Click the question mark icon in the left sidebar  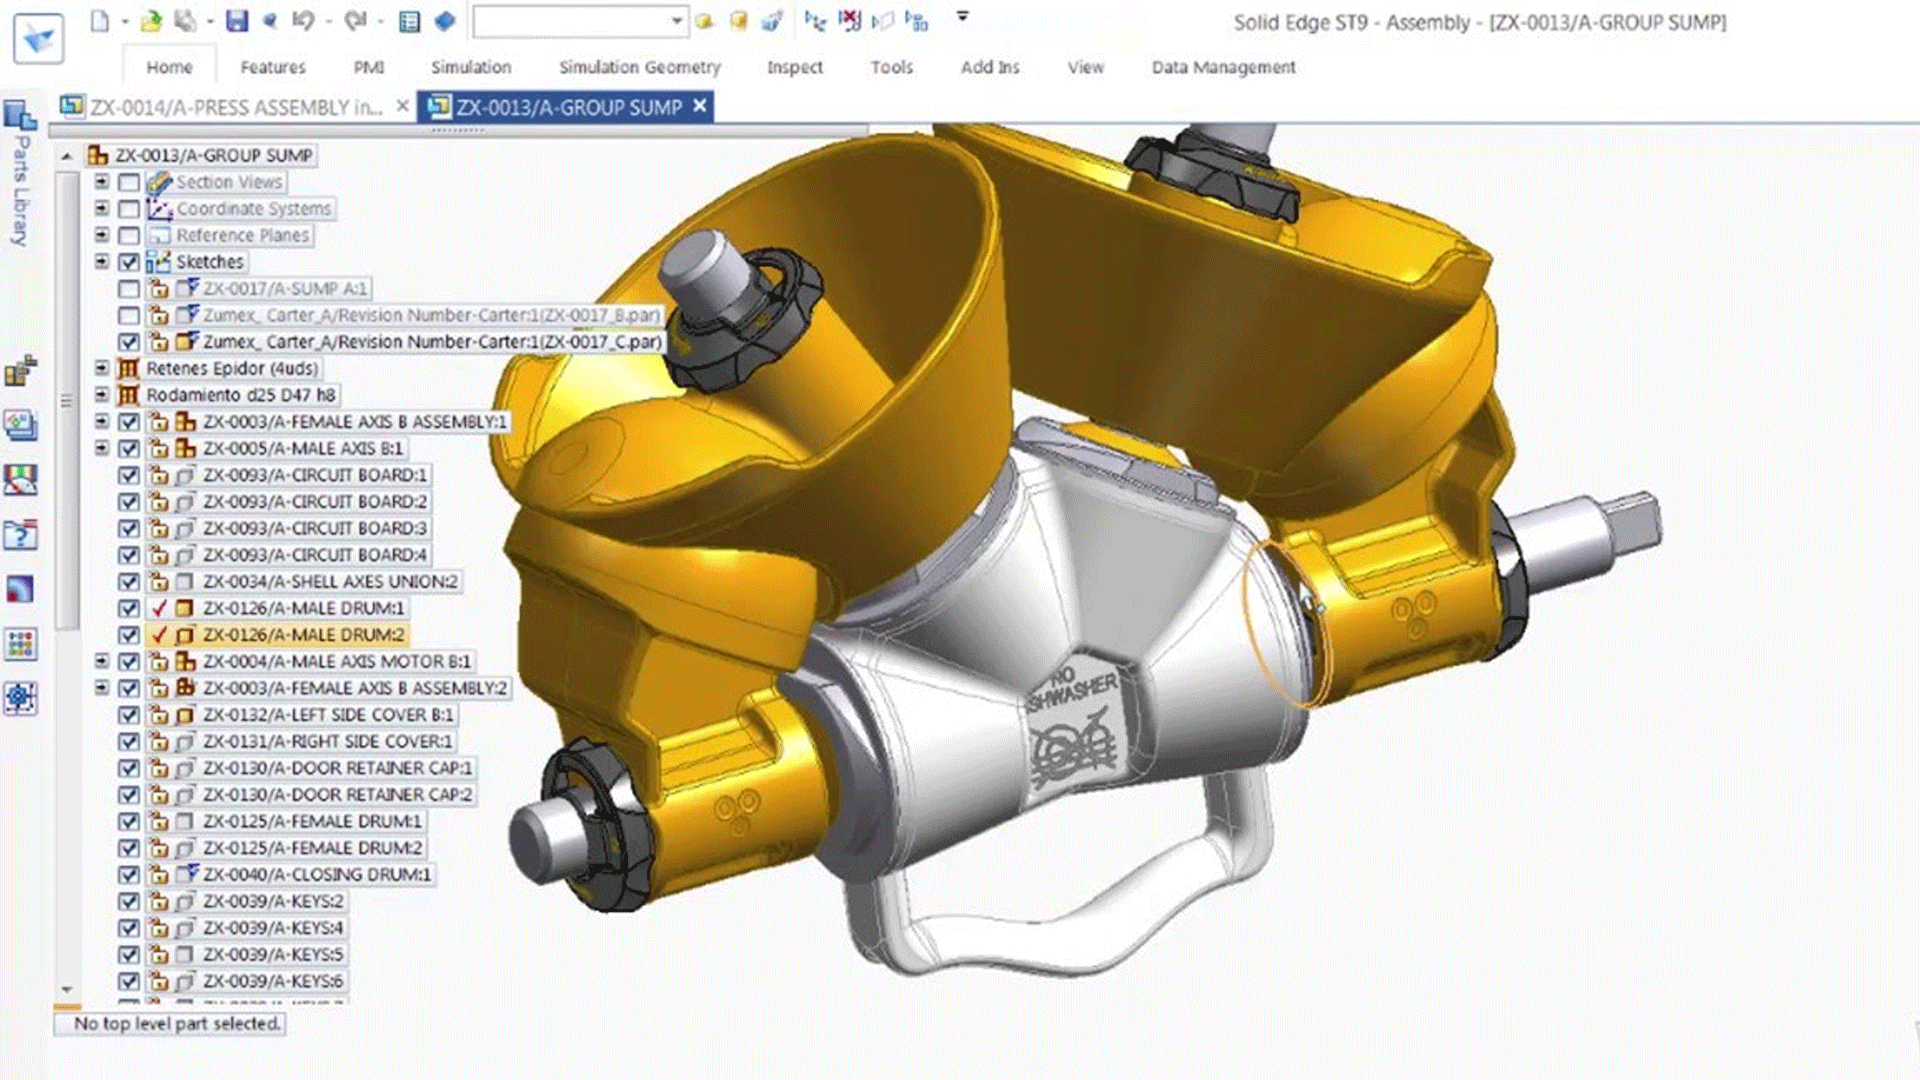click(x=20, y=535)
